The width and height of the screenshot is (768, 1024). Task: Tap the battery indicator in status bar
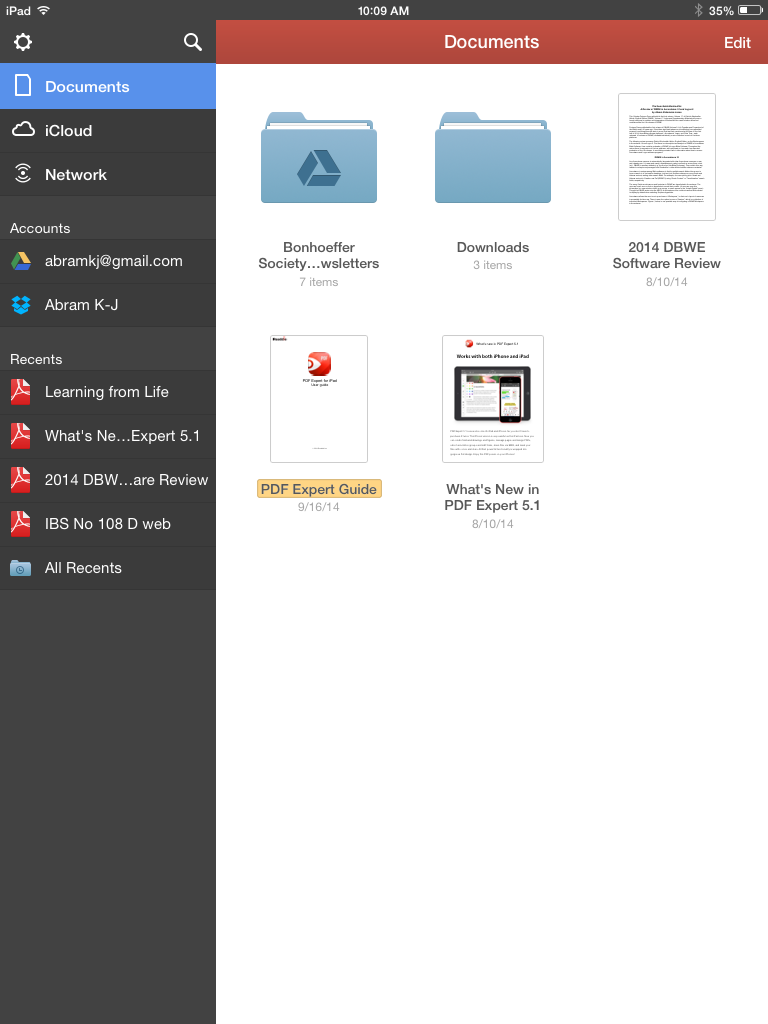click(750, 10)
